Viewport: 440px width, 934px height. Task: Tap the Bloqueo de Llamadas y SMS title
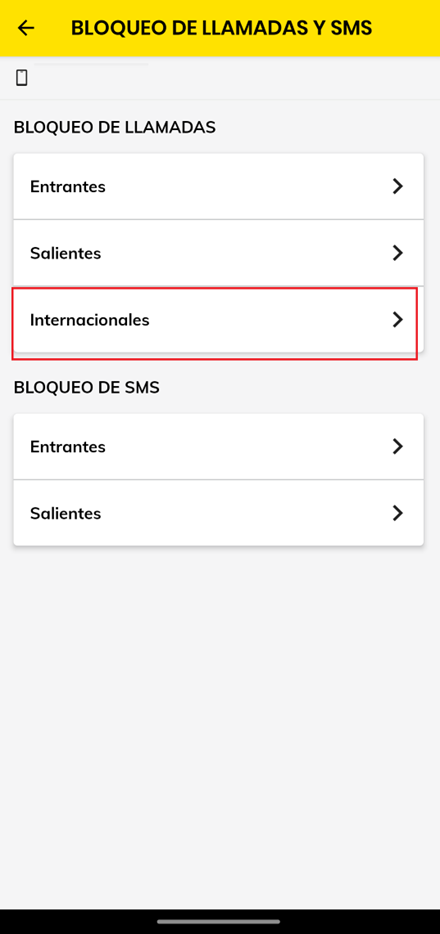pos(221,28)
